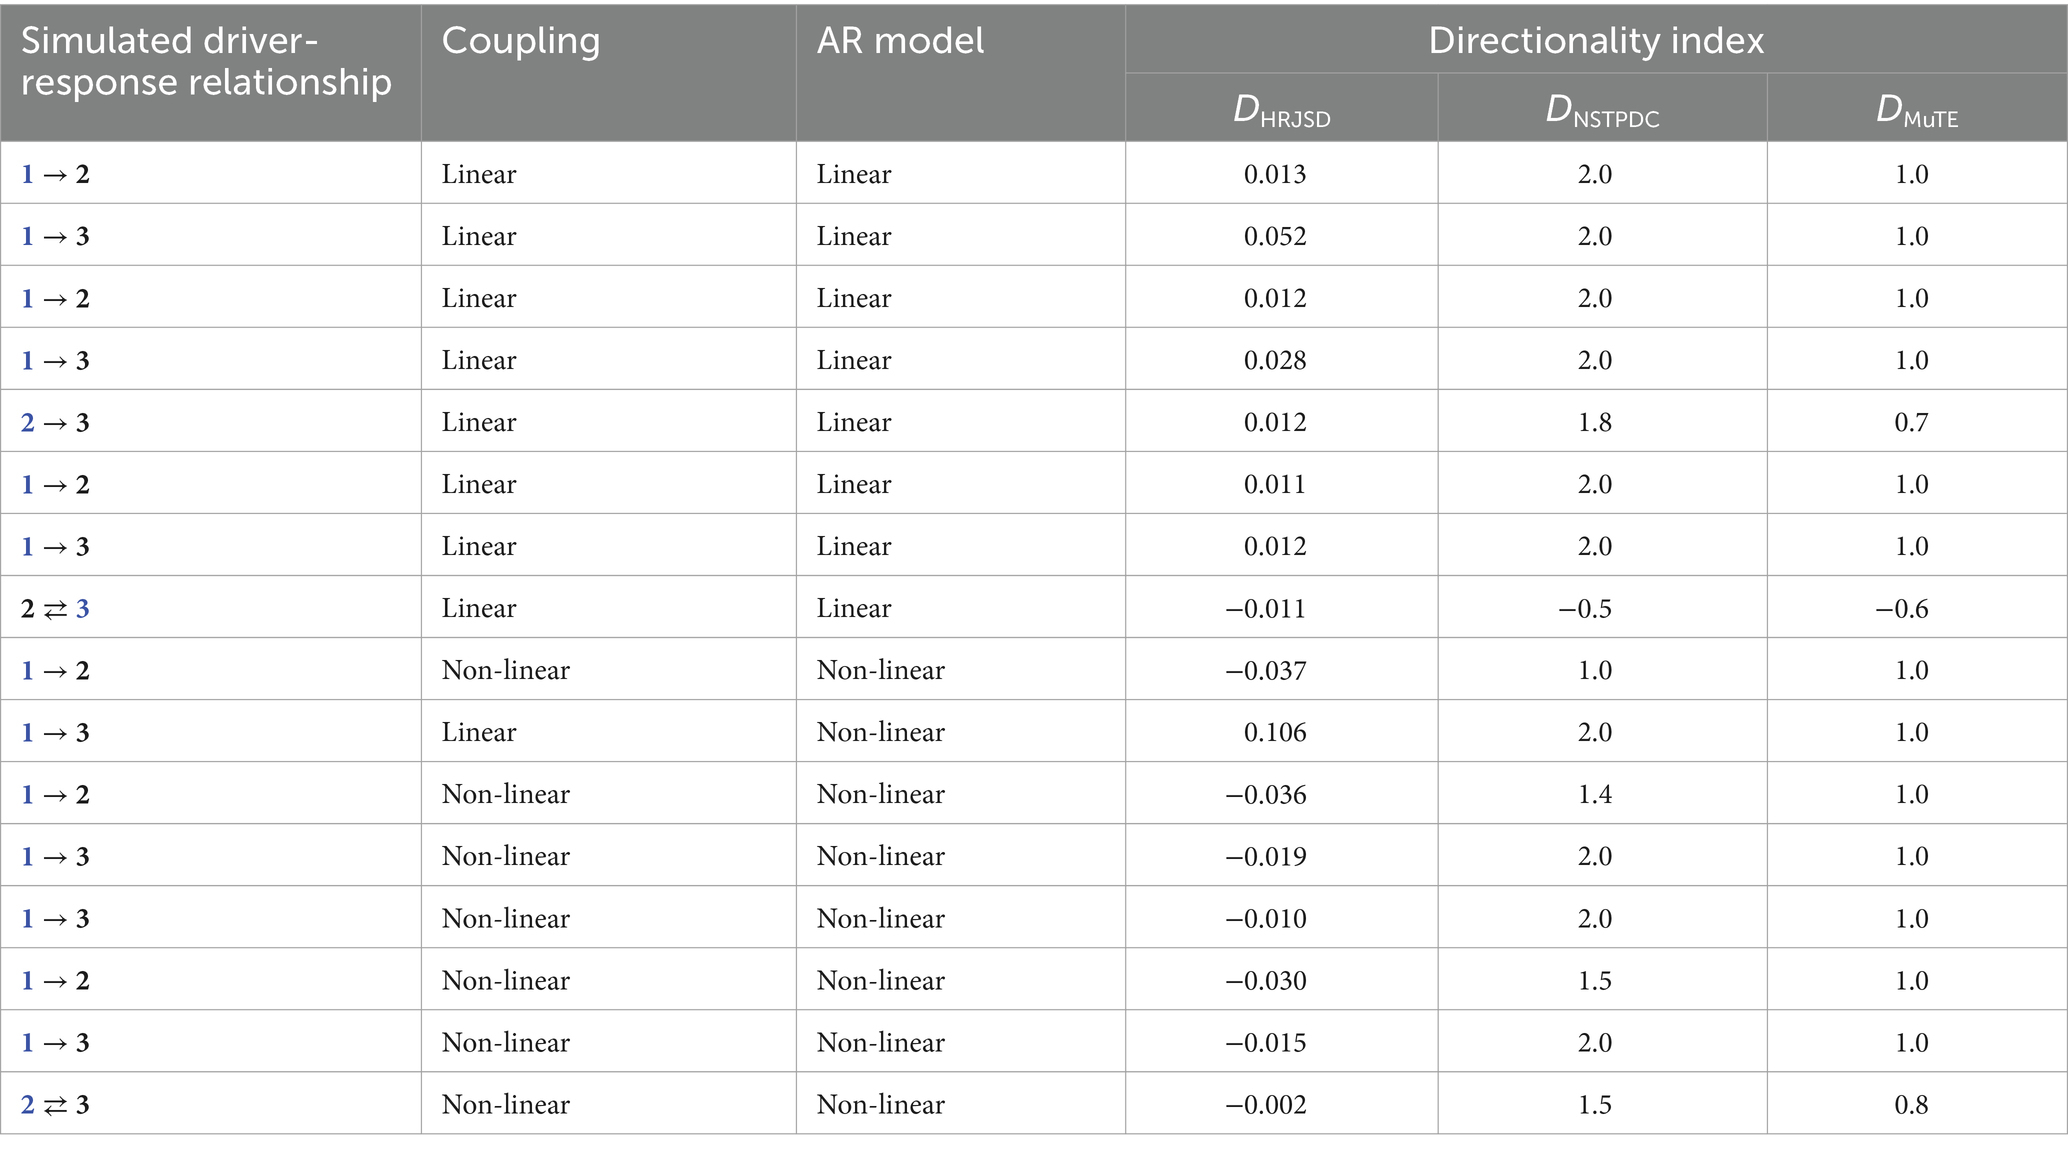Click '1 → 3' in the row with 0.052
The width and height of the screenshot is (2068, 1152).
[55, 236]
